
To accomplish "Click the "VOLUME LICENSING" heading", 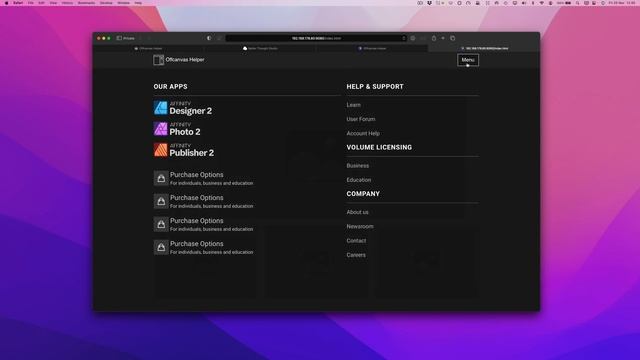I will (x=379, y=147).
